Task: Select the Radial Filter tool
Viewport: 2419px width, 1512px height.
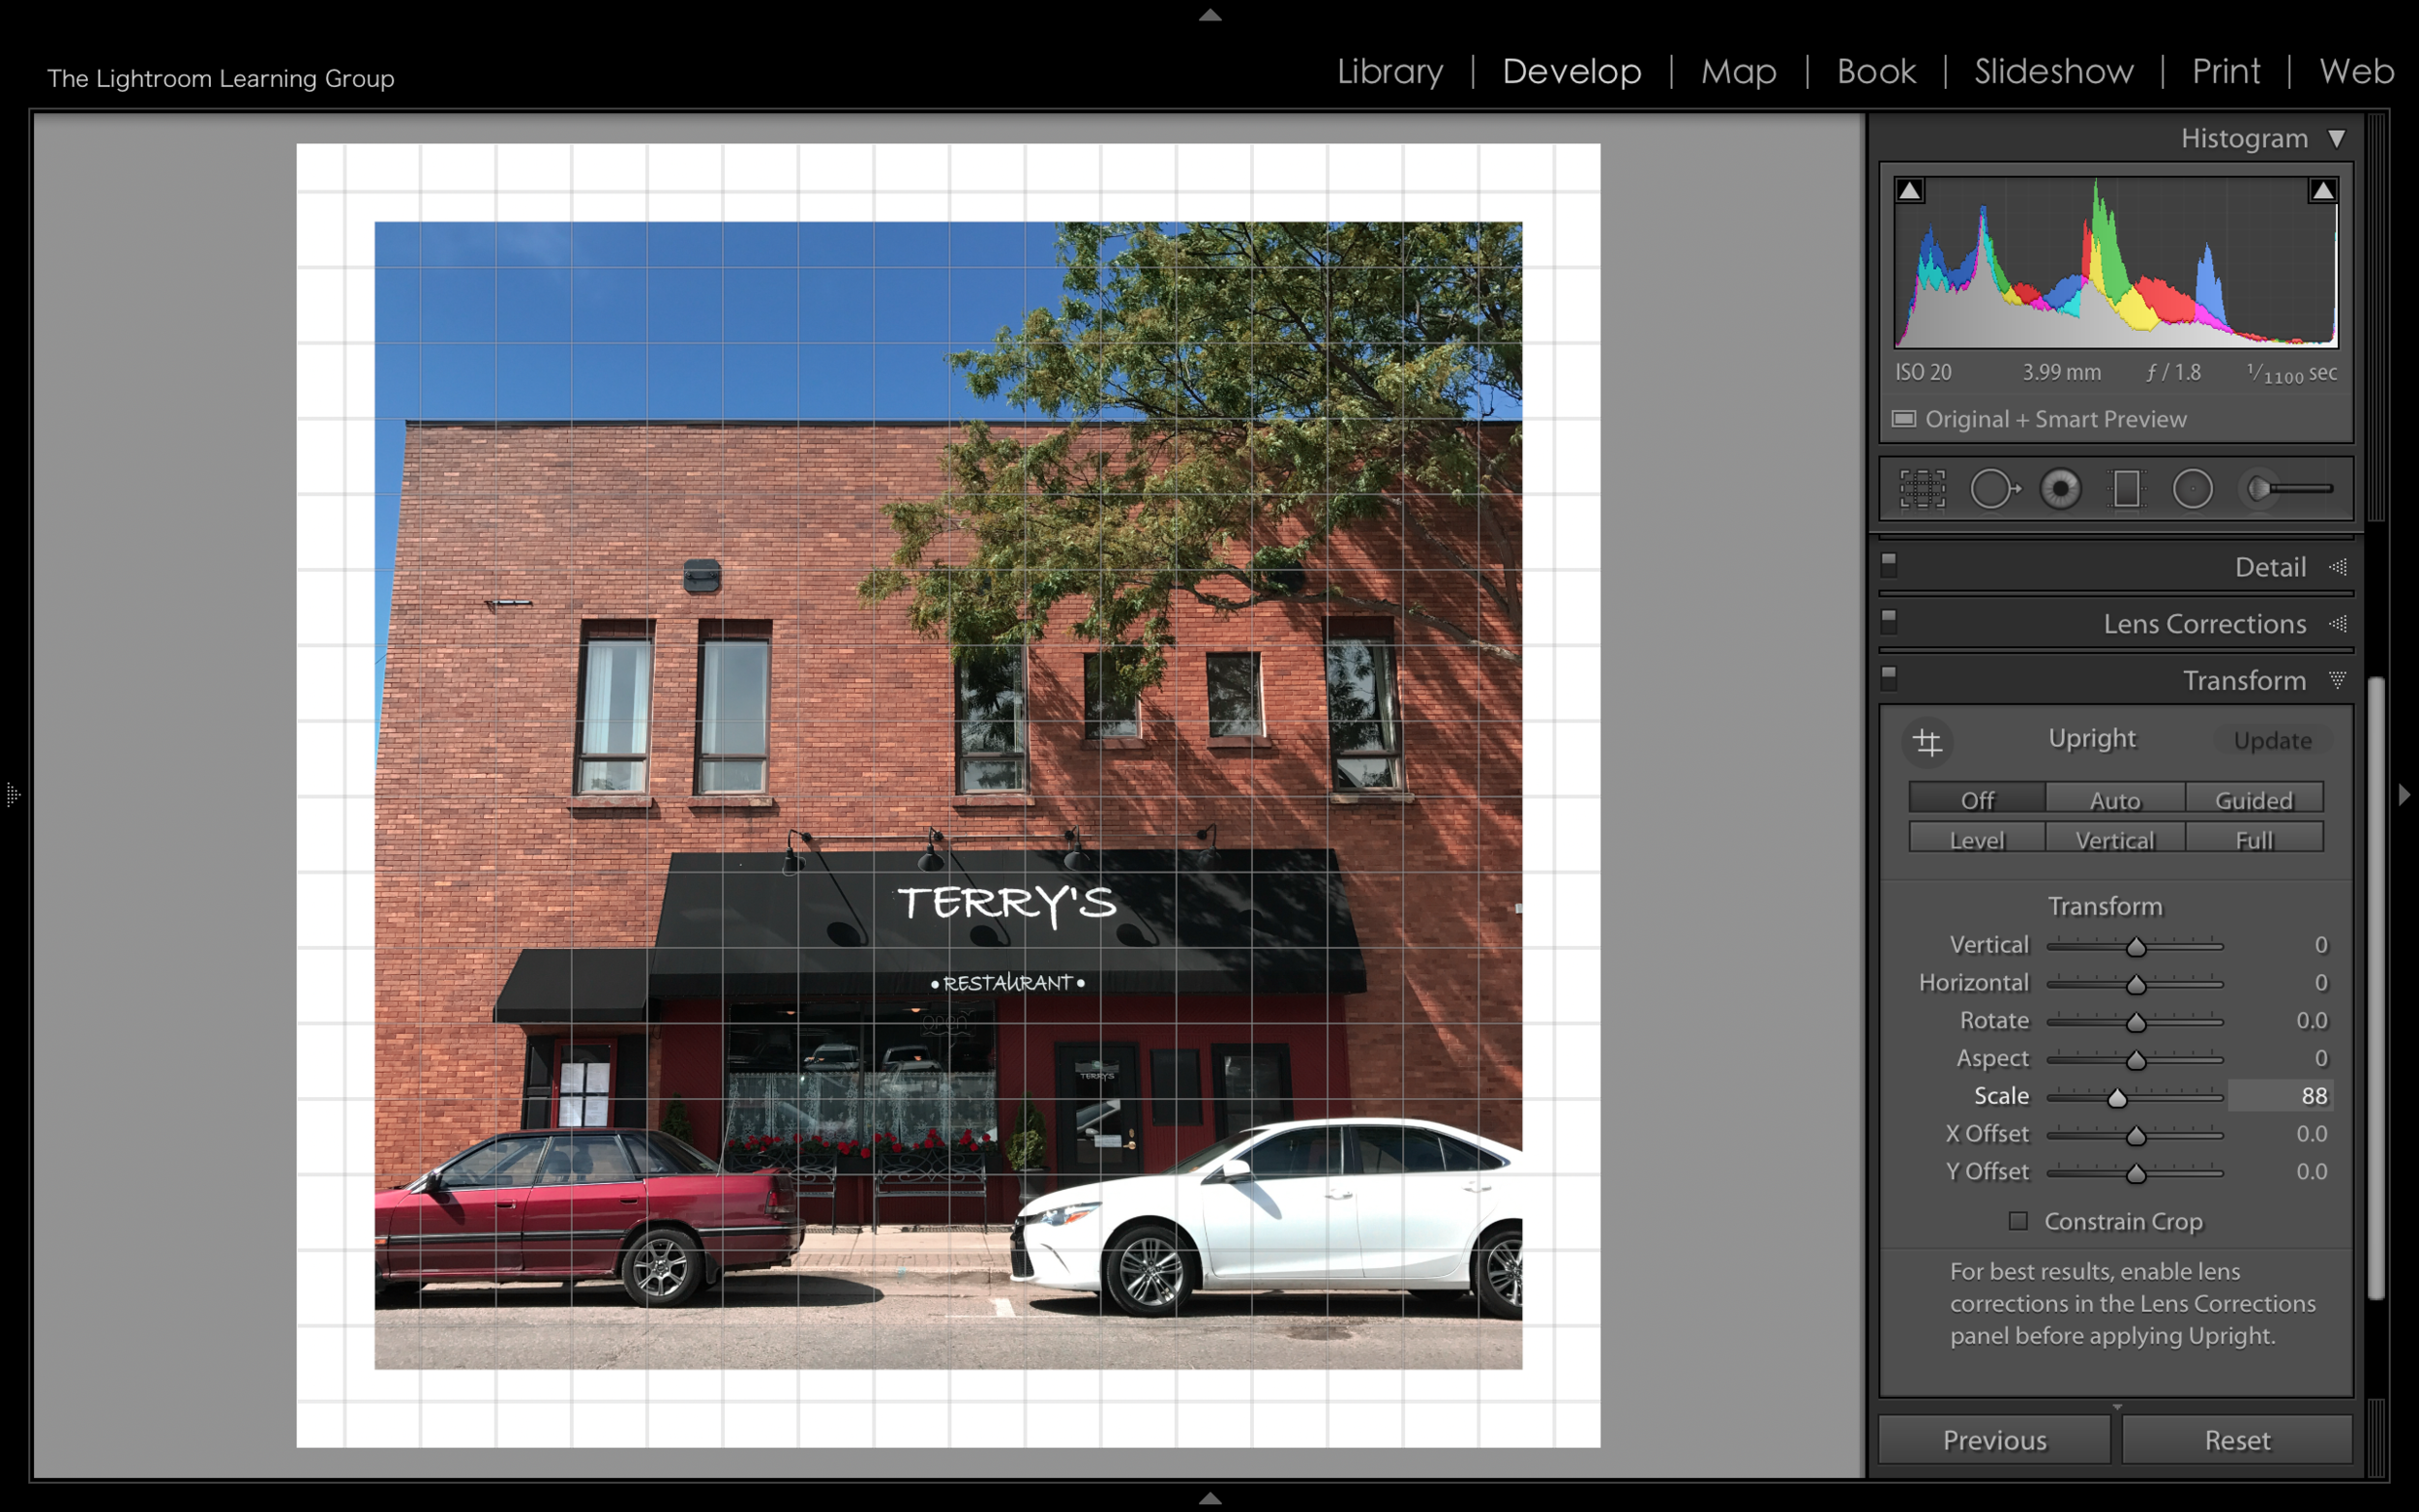Action: coord(2192,489)
